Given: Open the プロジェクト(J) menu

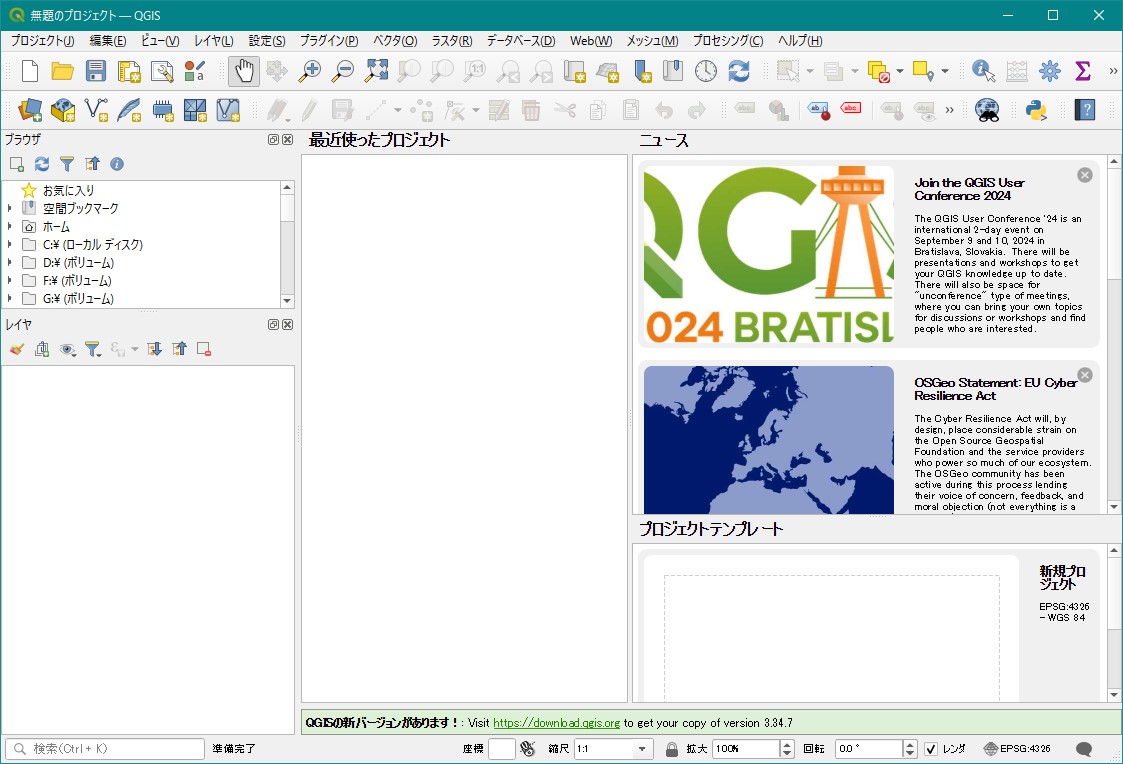Looking at the screenshot, I should coord(42,41).
